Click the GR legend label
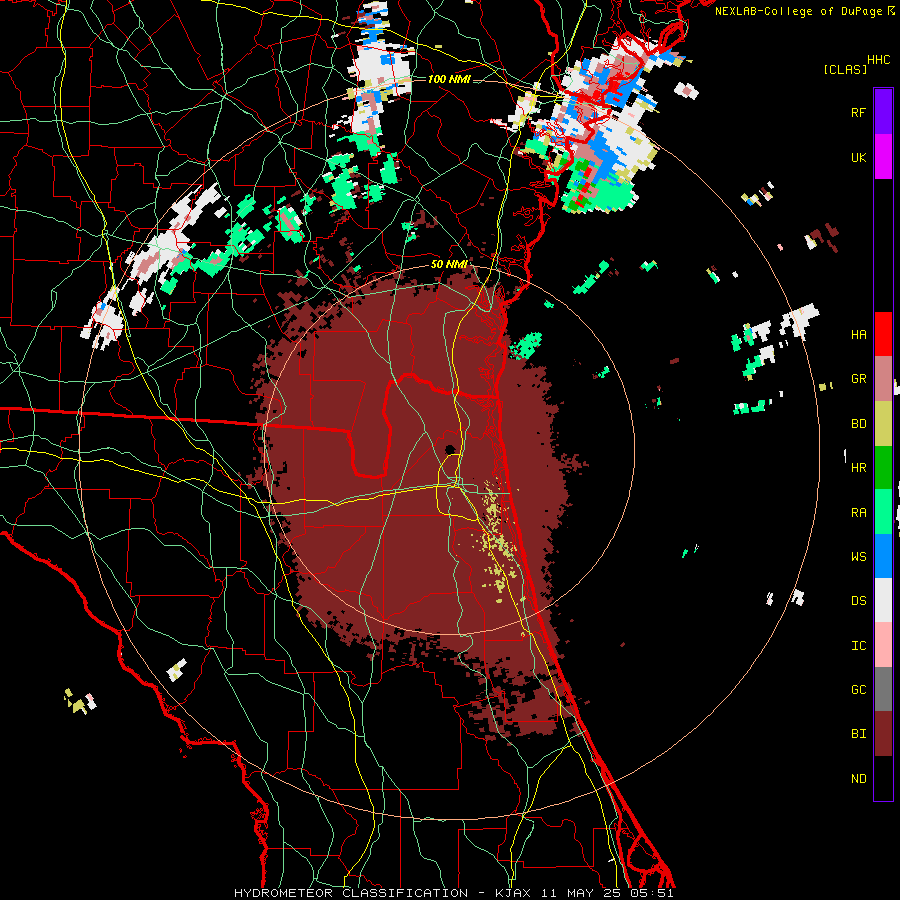This screenshot has height=900, width=900. (x=858, y=379)
